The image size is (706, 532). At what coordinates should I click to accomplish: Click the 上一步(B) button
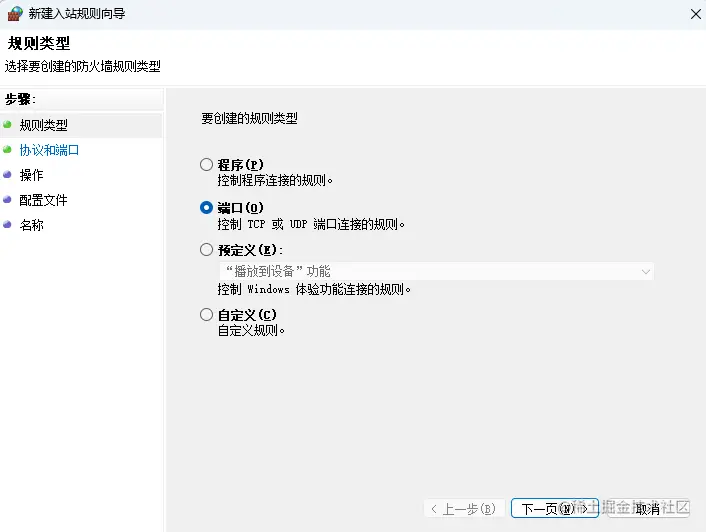(x=463, y=509)
